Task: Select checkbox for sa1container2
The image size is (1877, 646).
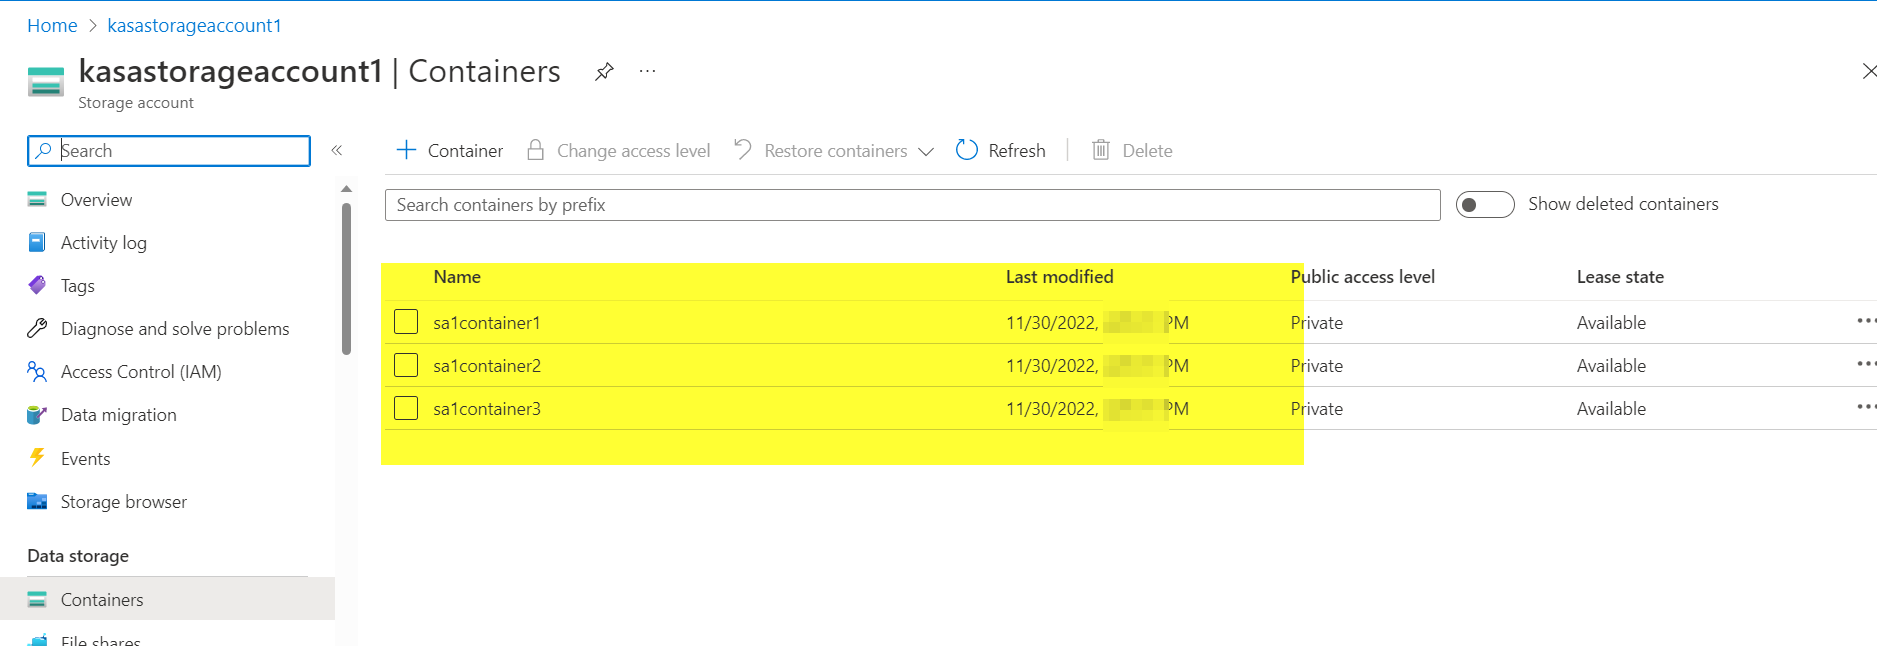Action: 406,365
